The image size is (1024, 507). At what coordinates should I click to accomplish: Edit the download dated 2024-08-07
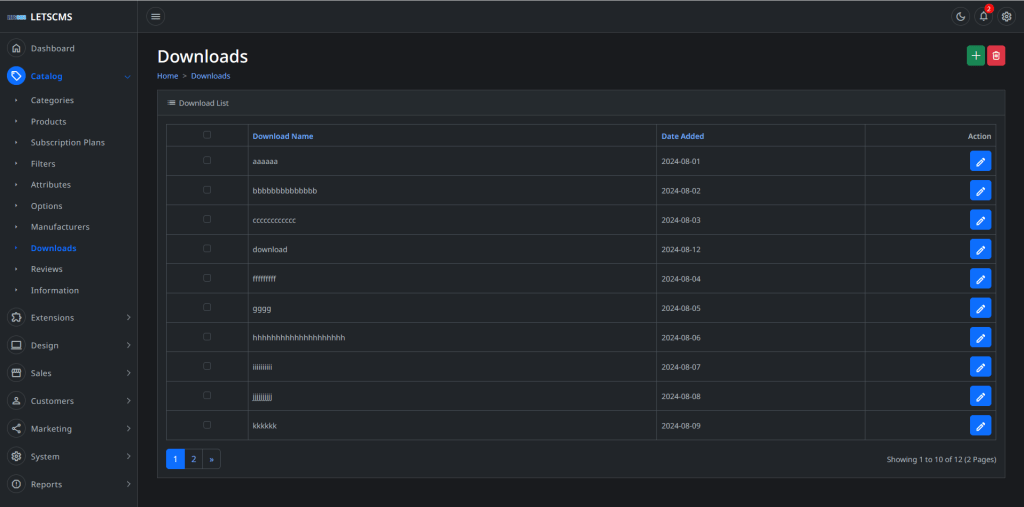(980, 367)
